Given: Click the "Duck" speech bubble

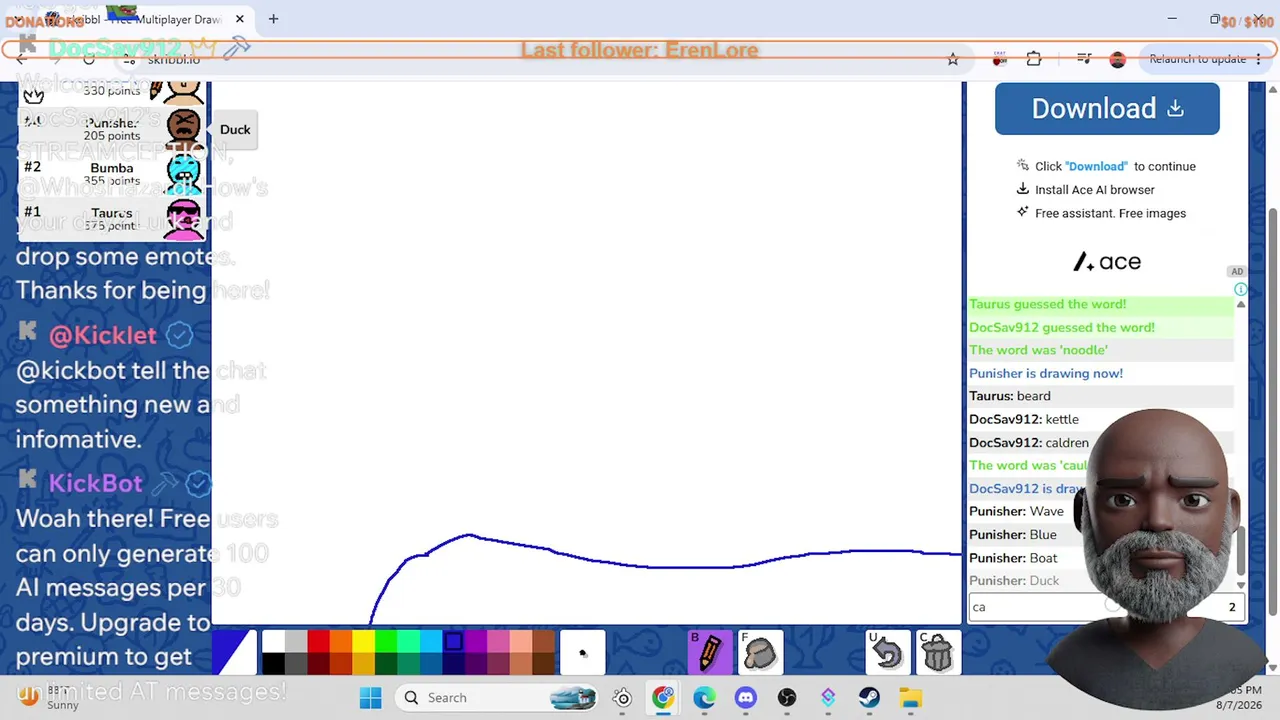Looking at the screenshot, I should point(235,129).
